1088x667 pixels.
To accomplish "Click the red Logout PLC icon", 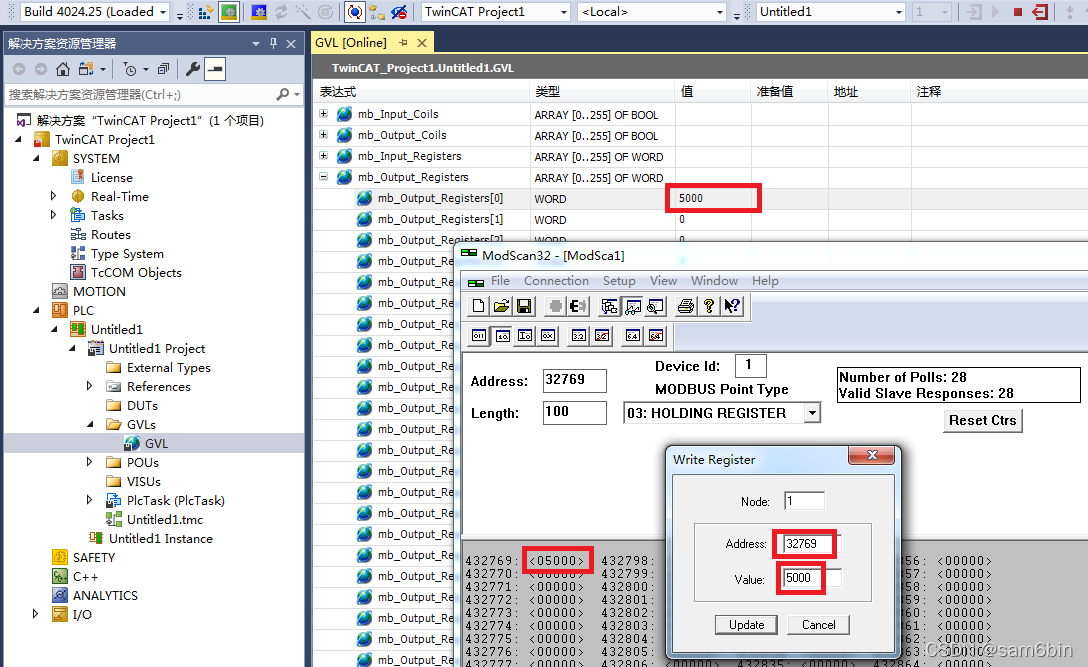I will click(x=1040, y=12).
